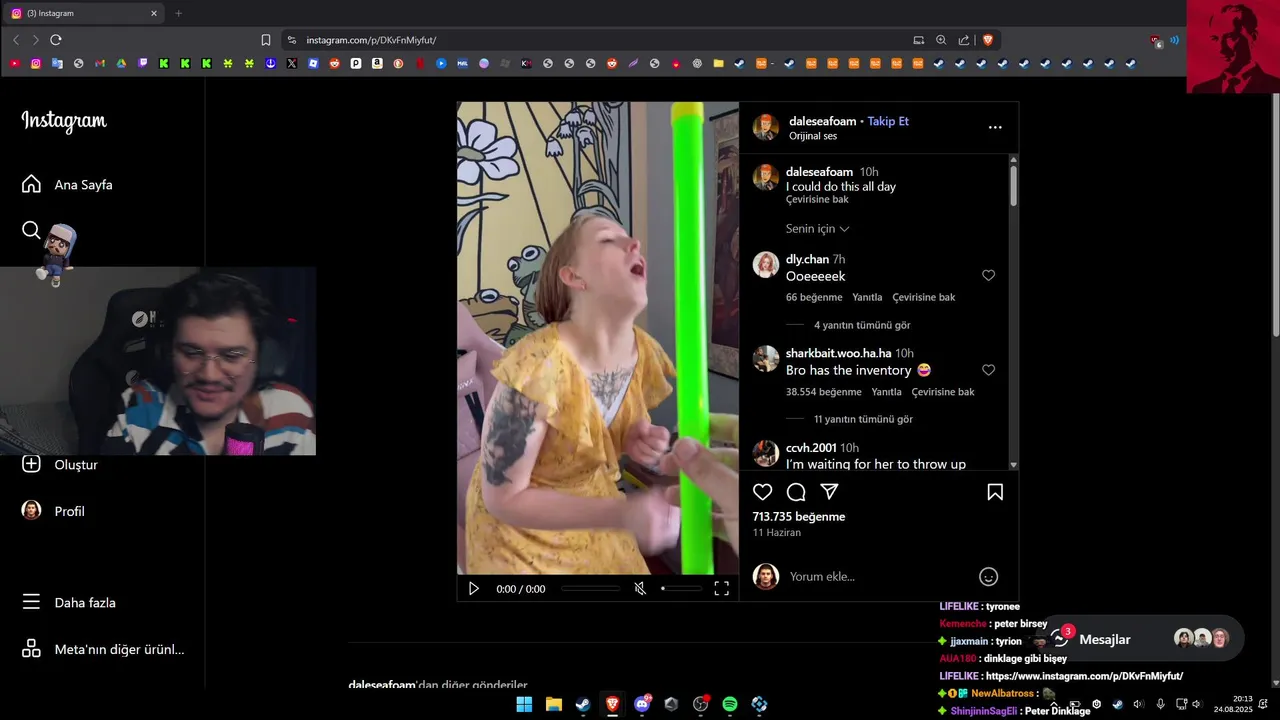View translation of the caption via Çevirisine bak

(x=817, y=200)
